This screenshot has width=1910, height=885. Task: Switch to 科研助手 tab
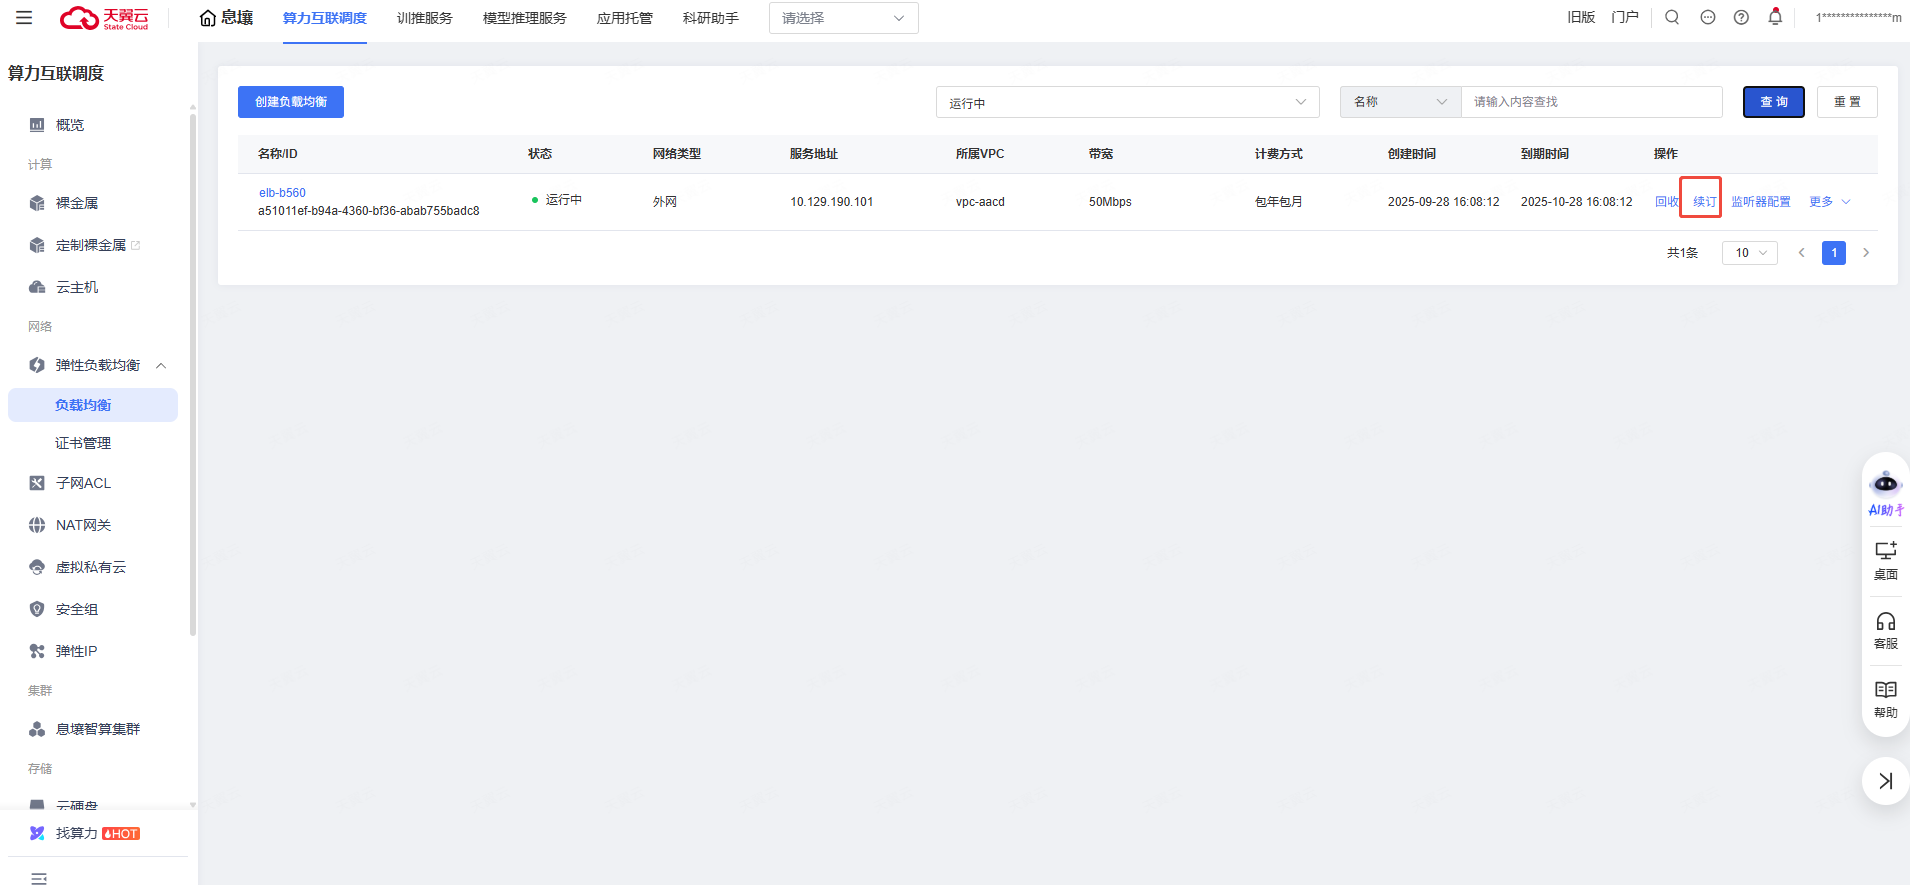tap(711, 18)
